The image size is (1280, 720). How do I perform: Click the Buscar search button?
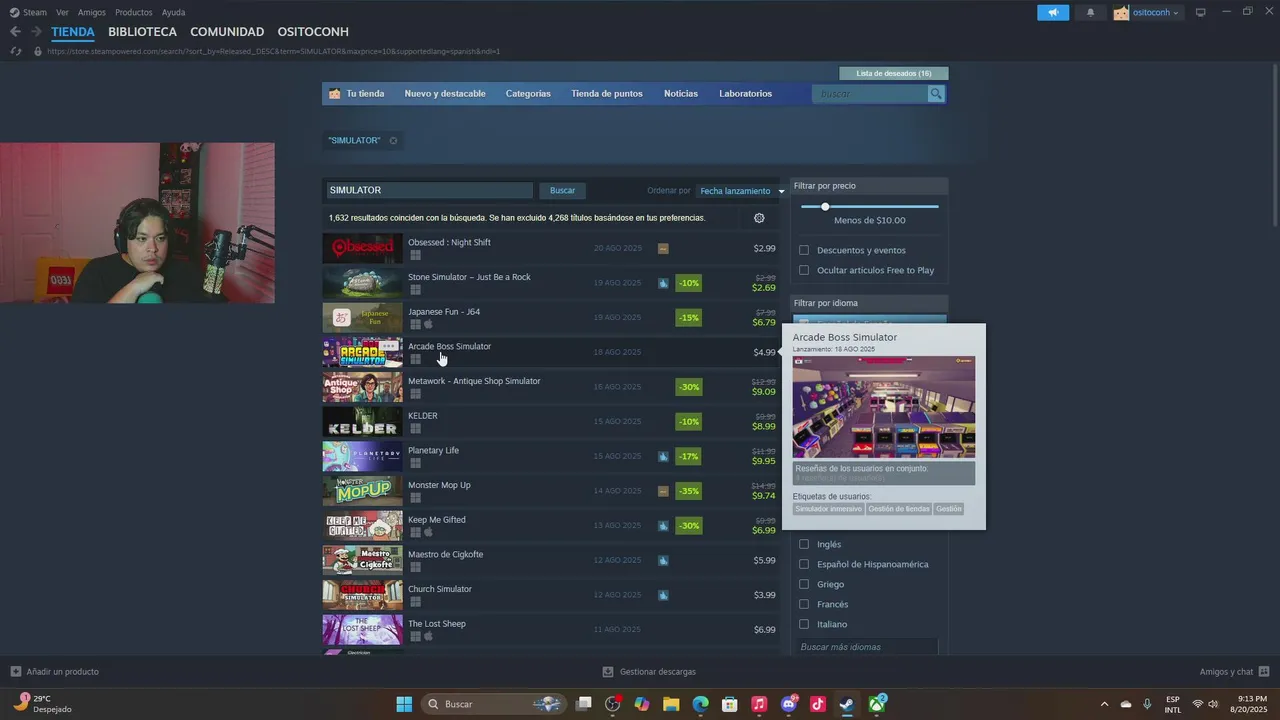pos(562,190)
